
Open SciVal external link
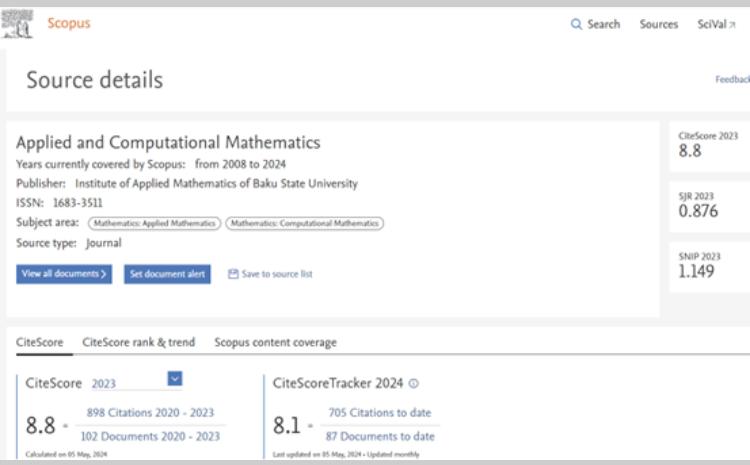[716, 24]
